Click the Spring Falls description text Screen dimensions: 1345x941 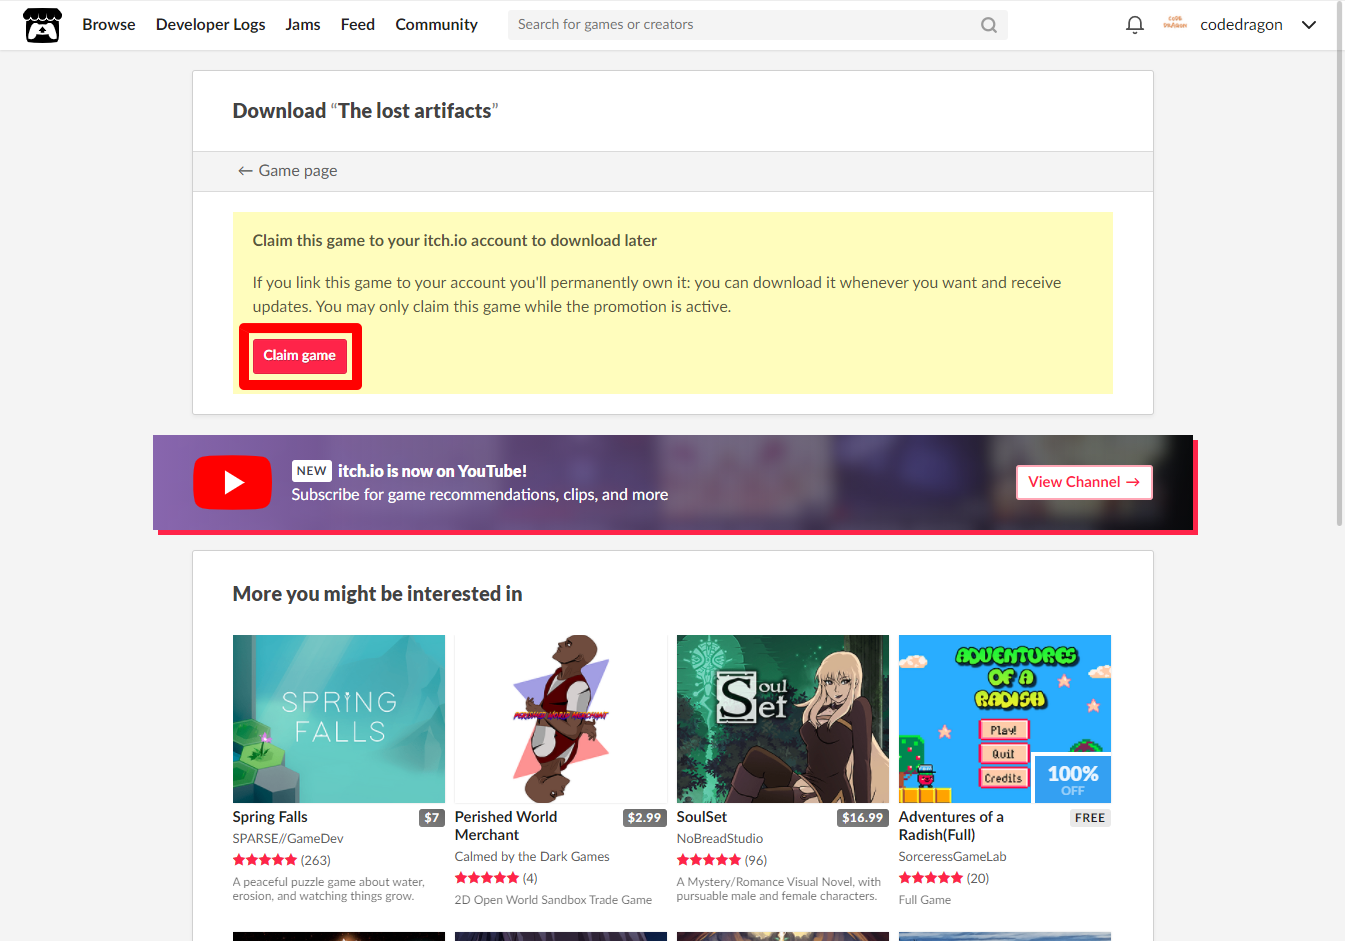[329, 889]
